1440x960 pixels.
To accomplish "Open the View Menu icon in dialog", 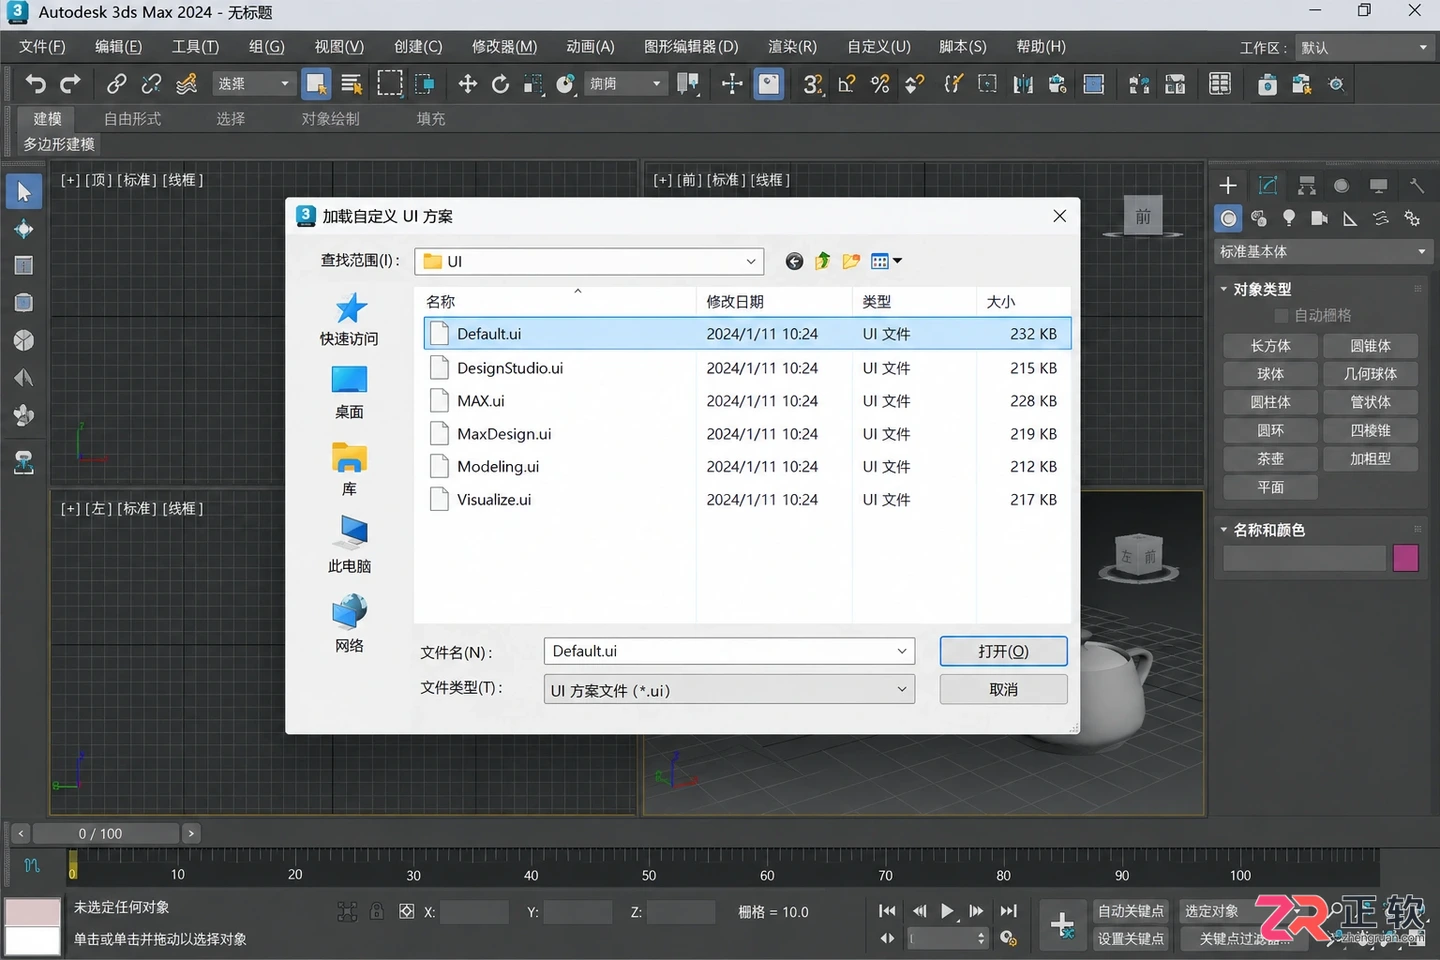I will (x=886, y=261).
